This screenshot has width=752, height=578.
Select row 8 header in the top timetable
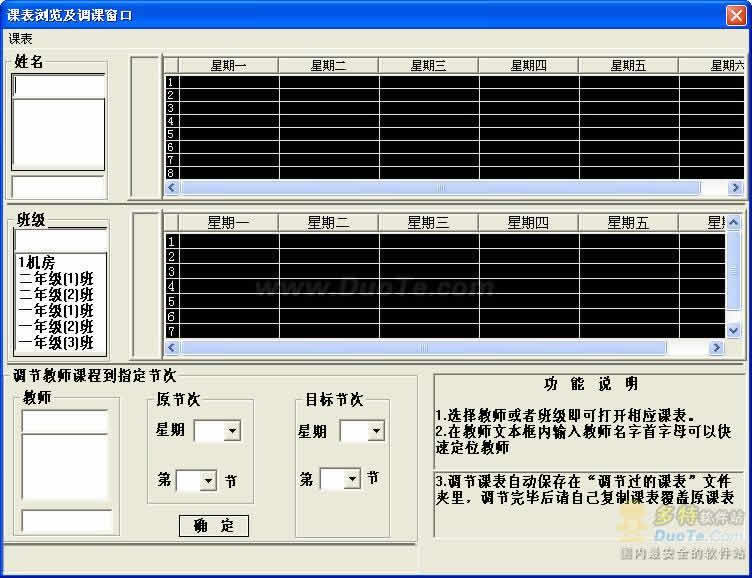point(171,173)
